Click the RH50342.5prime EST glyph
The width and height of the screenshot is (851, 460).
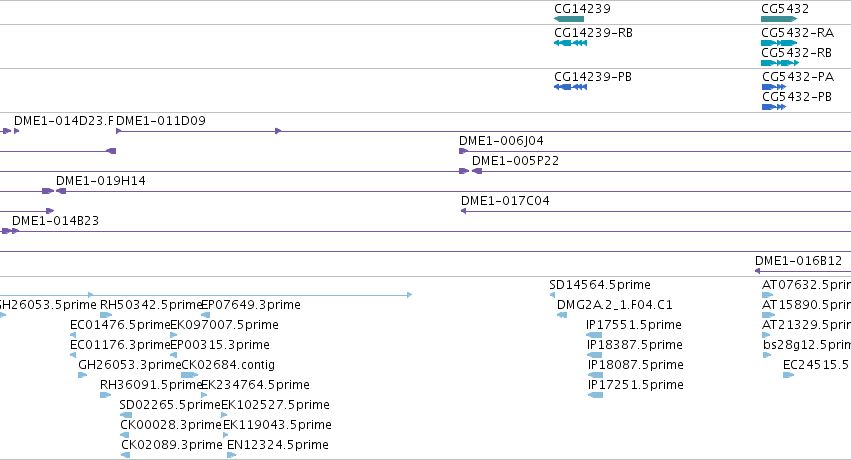coord(106,315)
